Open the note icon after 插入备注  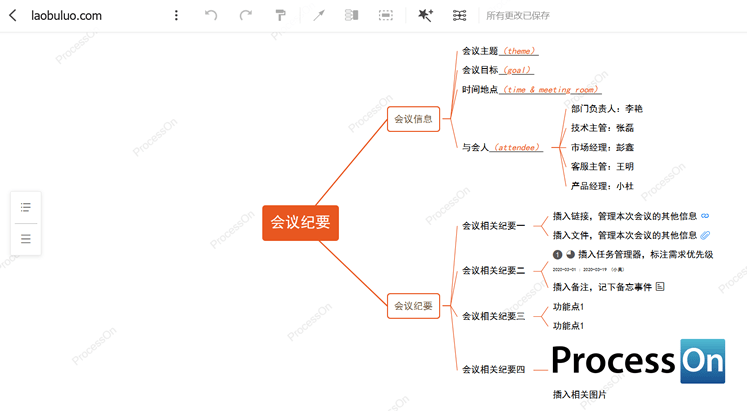(660, 286)
